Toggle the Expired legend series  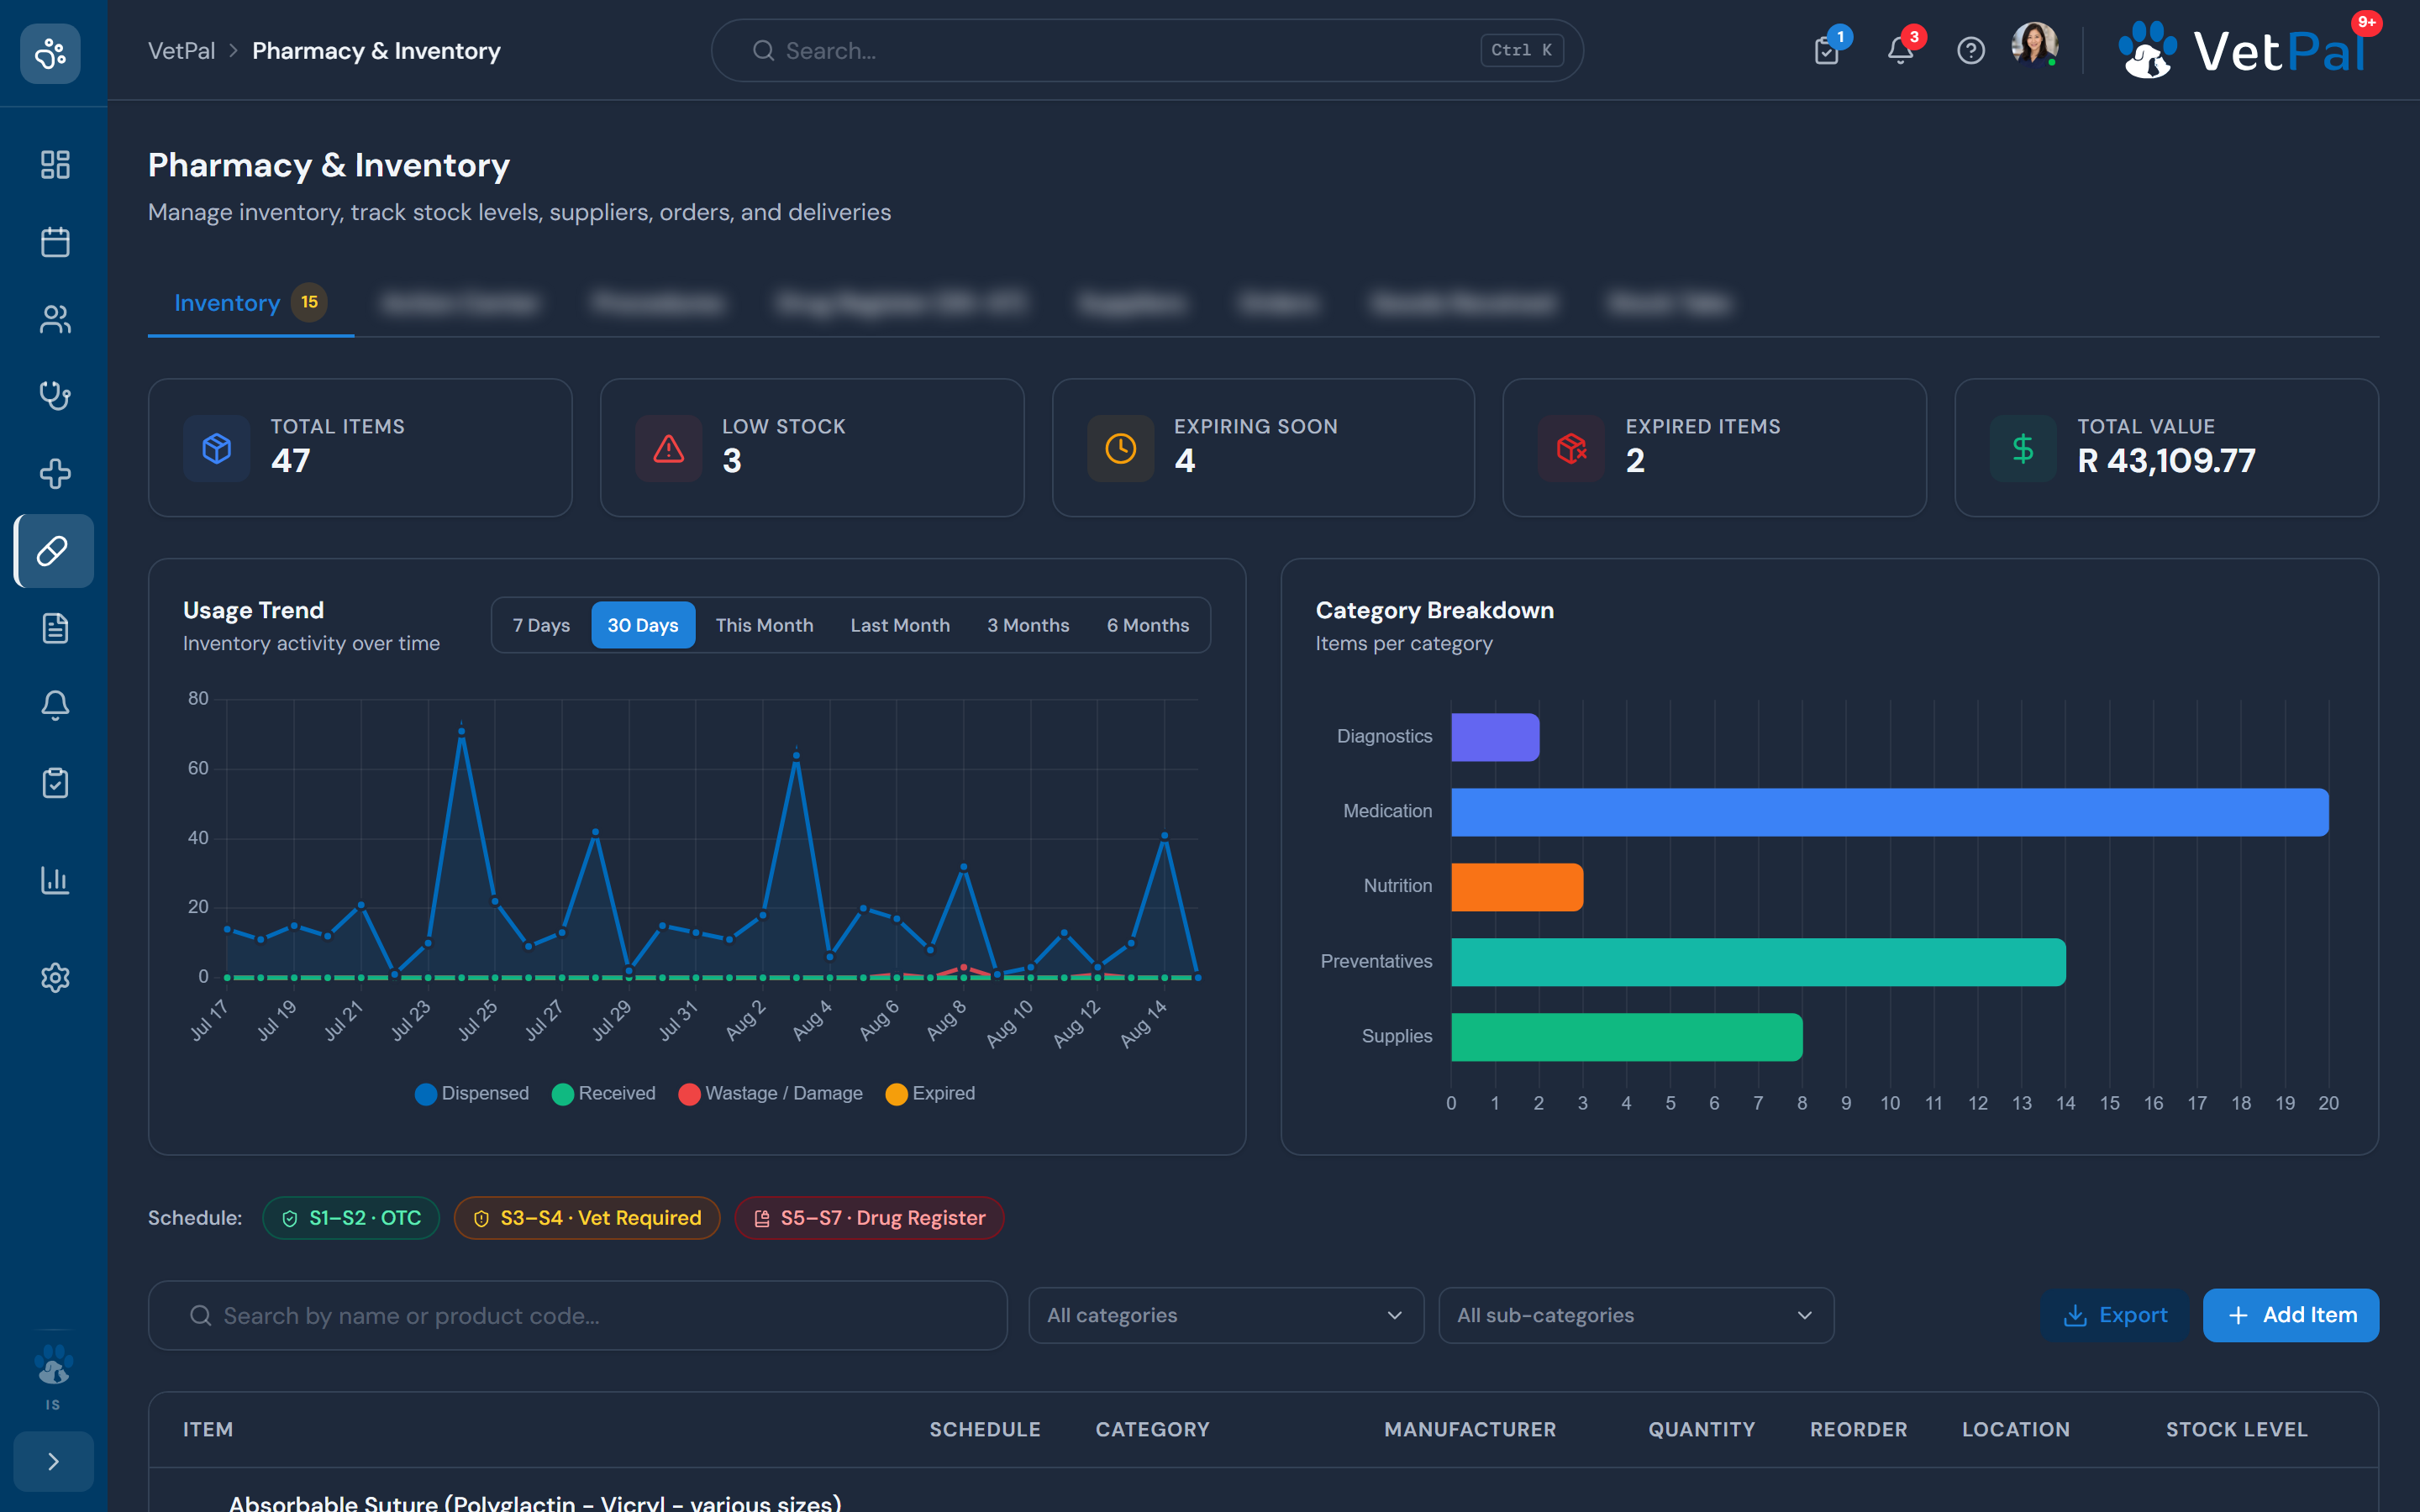coord(930,1093)
